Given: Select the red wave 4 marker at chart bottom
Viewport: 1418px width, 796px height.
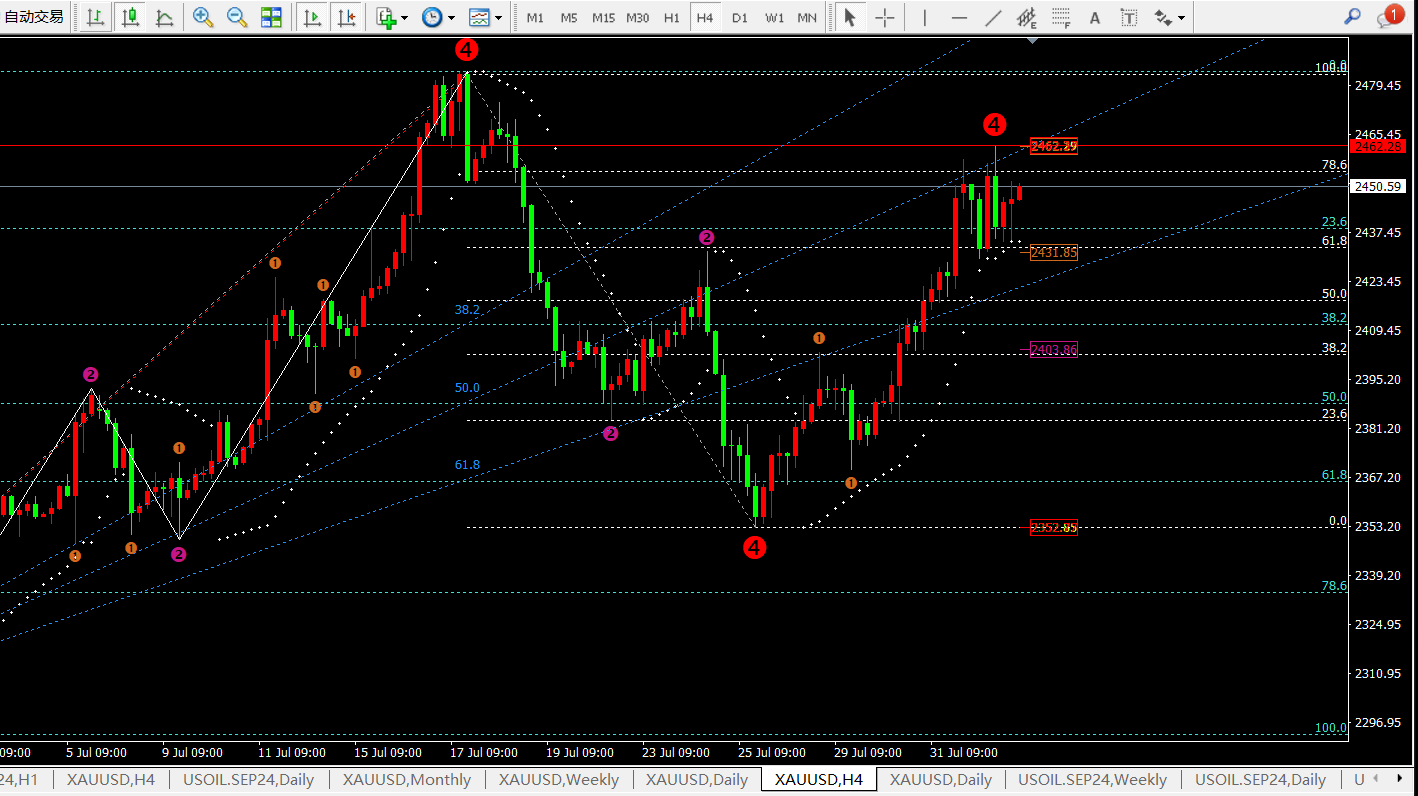Looking at the screenshot, I should pyautogui.click(x=754, y=547).
